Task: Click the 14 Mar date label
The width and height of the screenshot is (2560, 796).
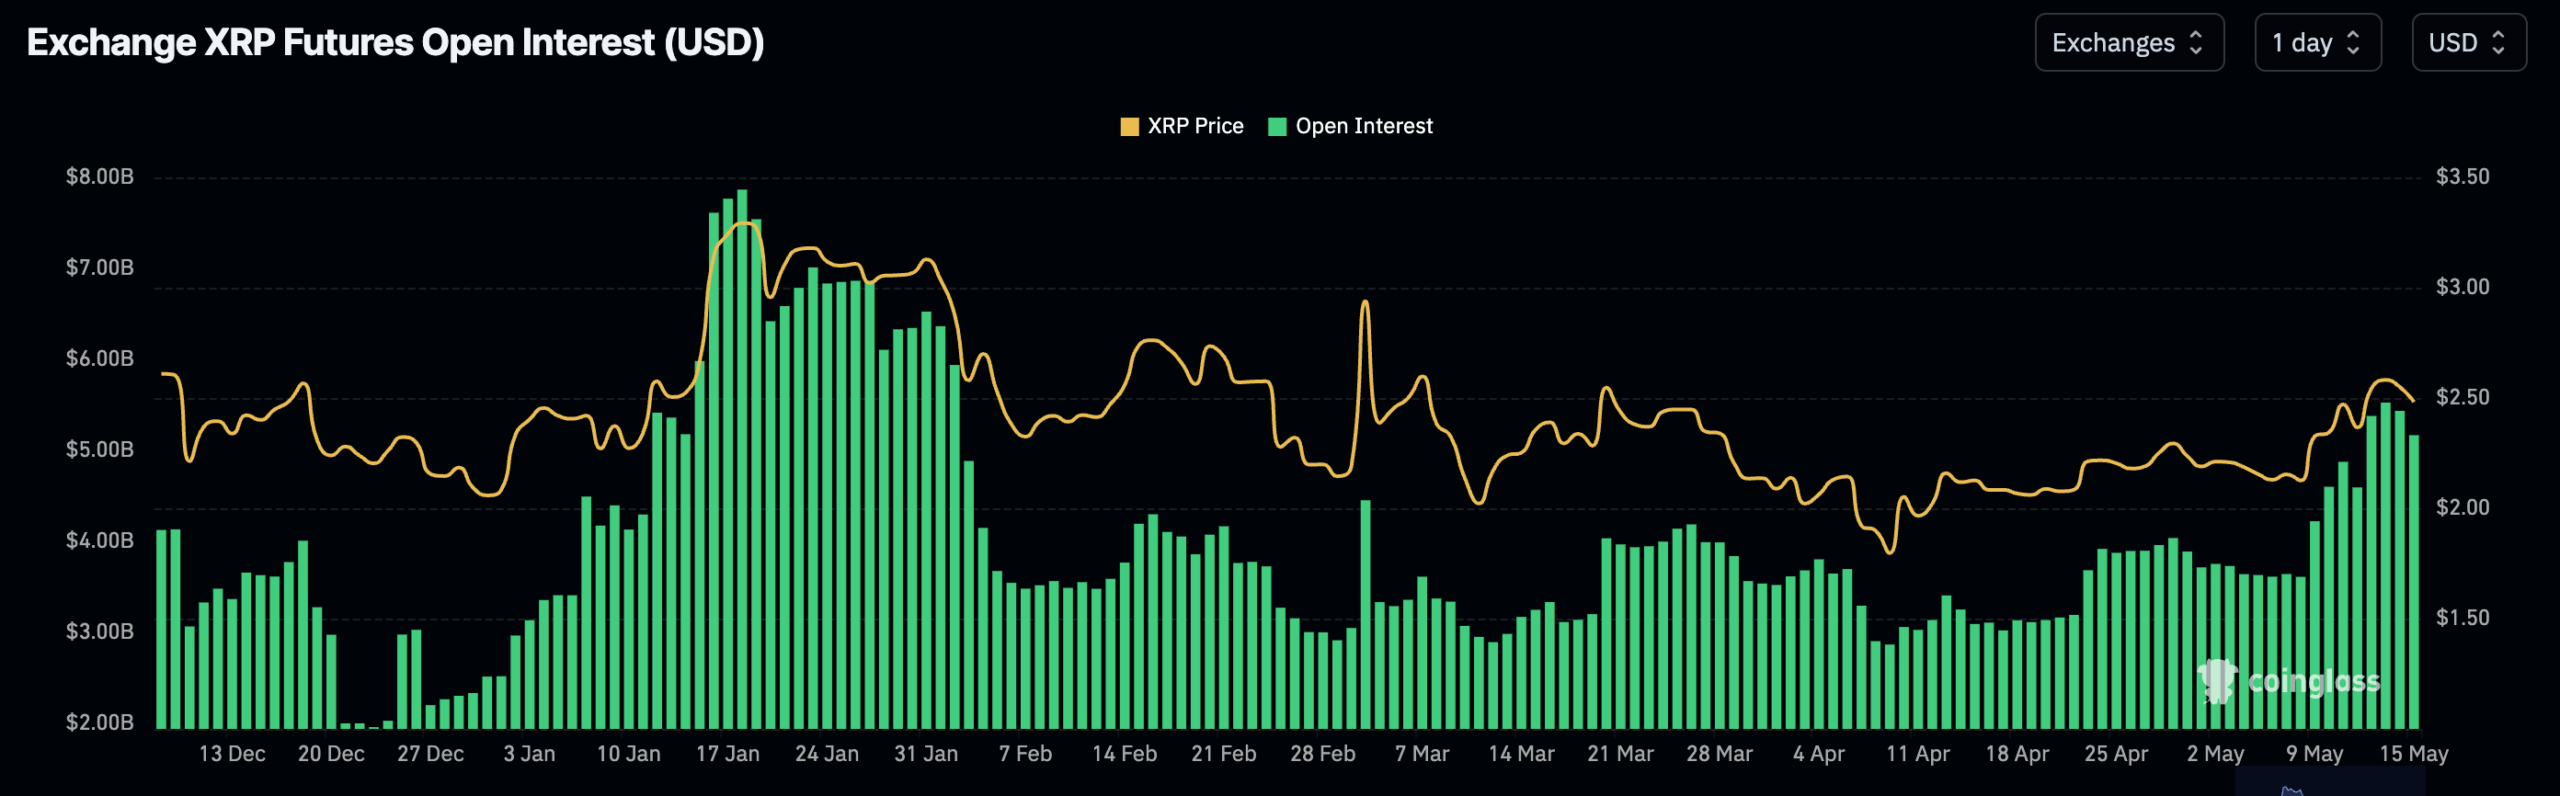Action: coord(1521,754)
